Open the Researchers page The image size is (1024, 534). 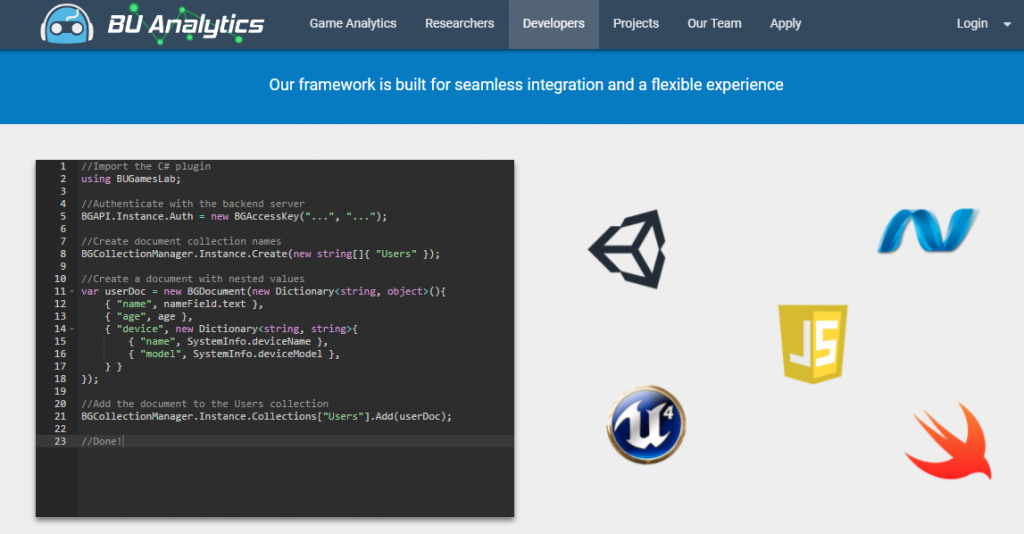460,24
